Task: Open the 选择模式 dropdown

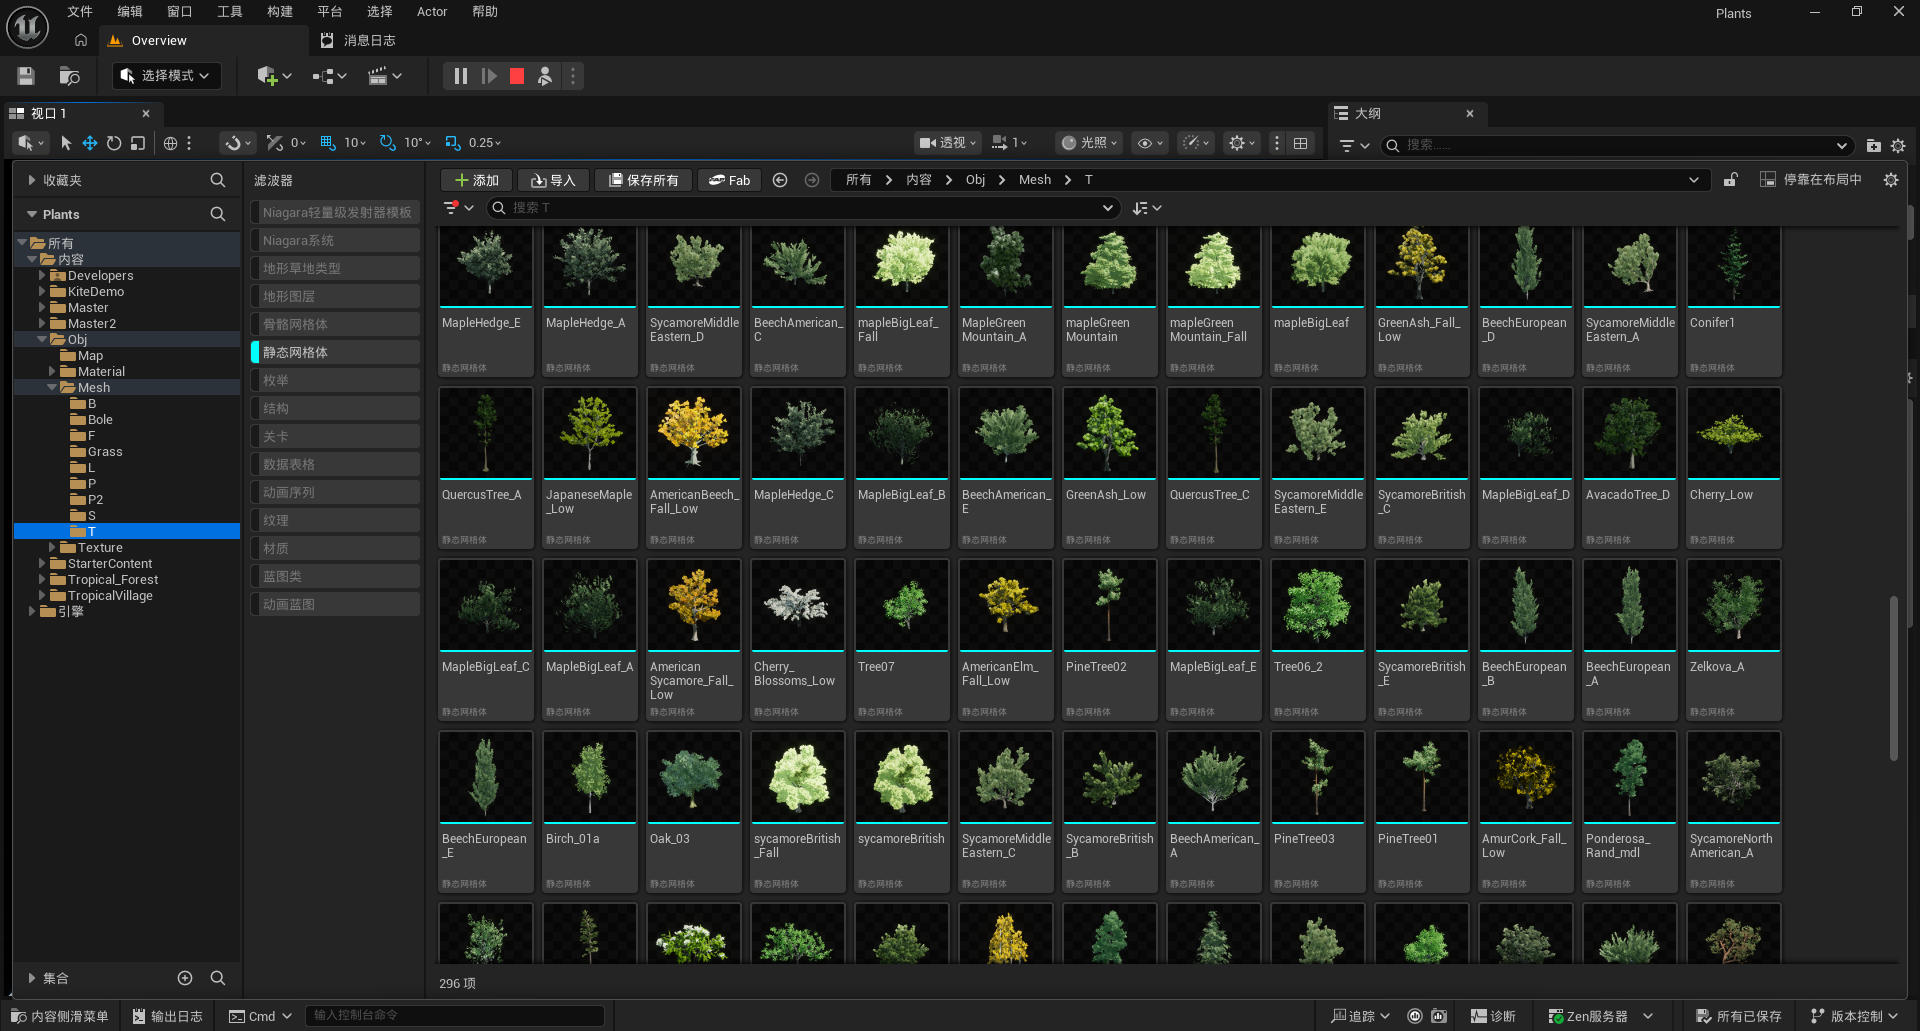Action: [x=166, y=76]
